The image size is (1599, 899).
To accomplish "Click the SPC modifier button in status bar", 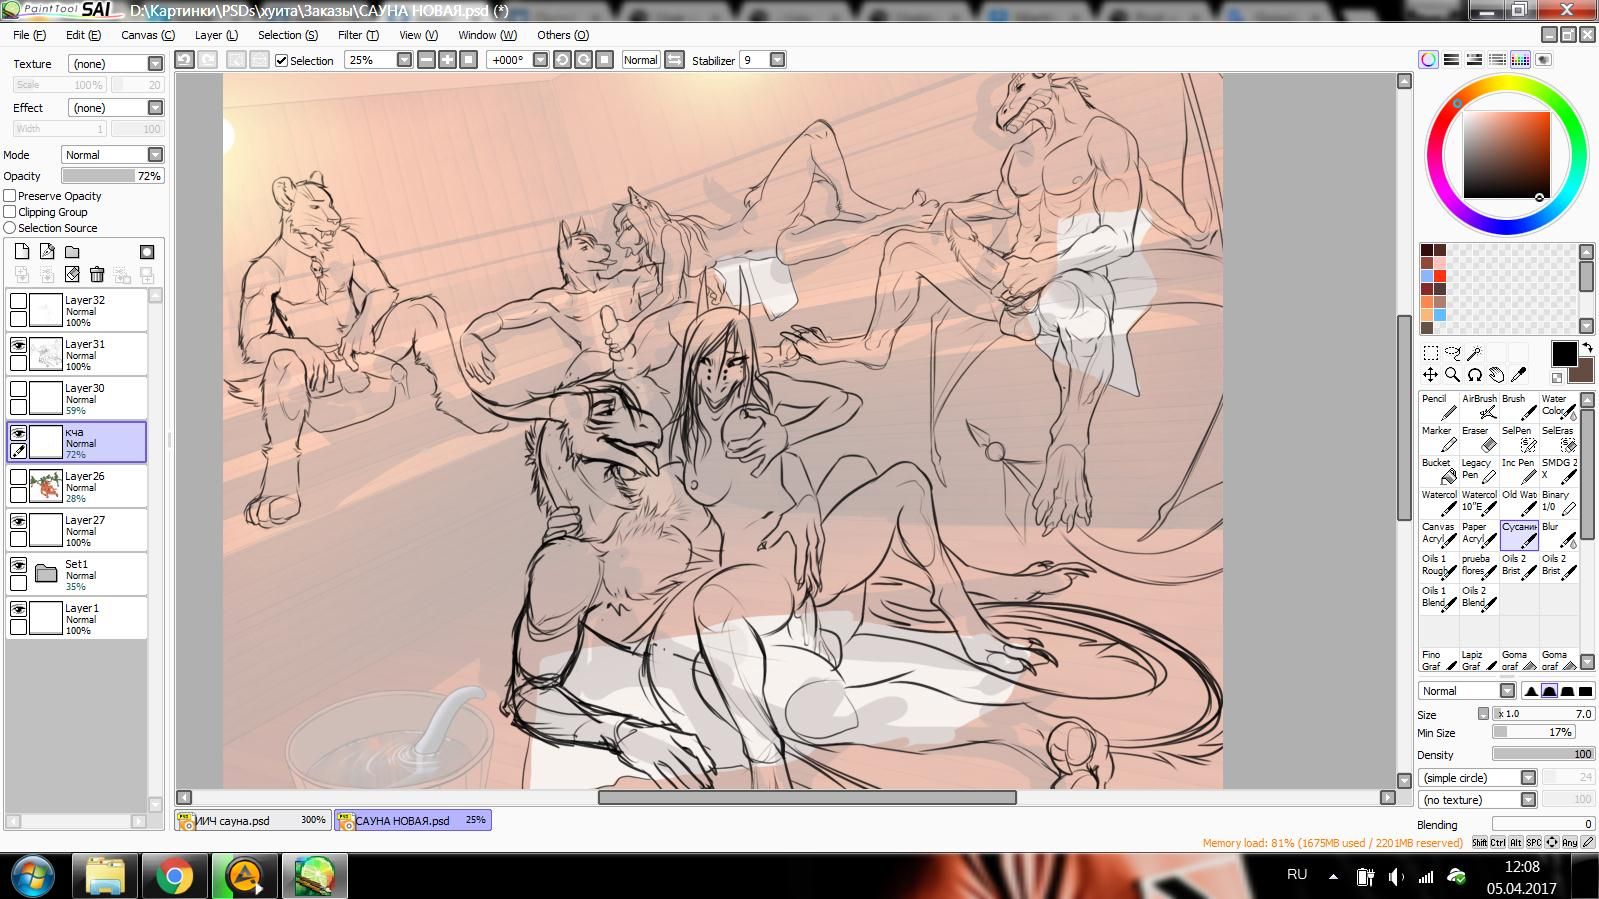I will point(1534,842).
